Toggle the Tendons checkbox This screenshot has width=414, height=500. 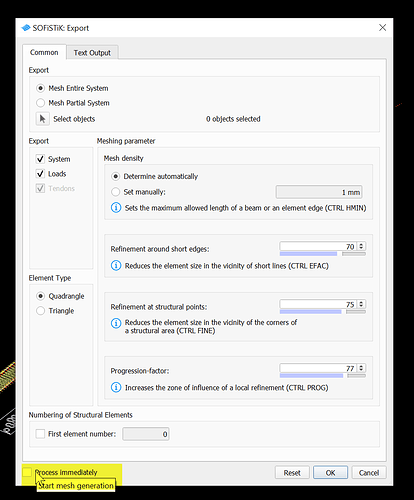[40, 188]
